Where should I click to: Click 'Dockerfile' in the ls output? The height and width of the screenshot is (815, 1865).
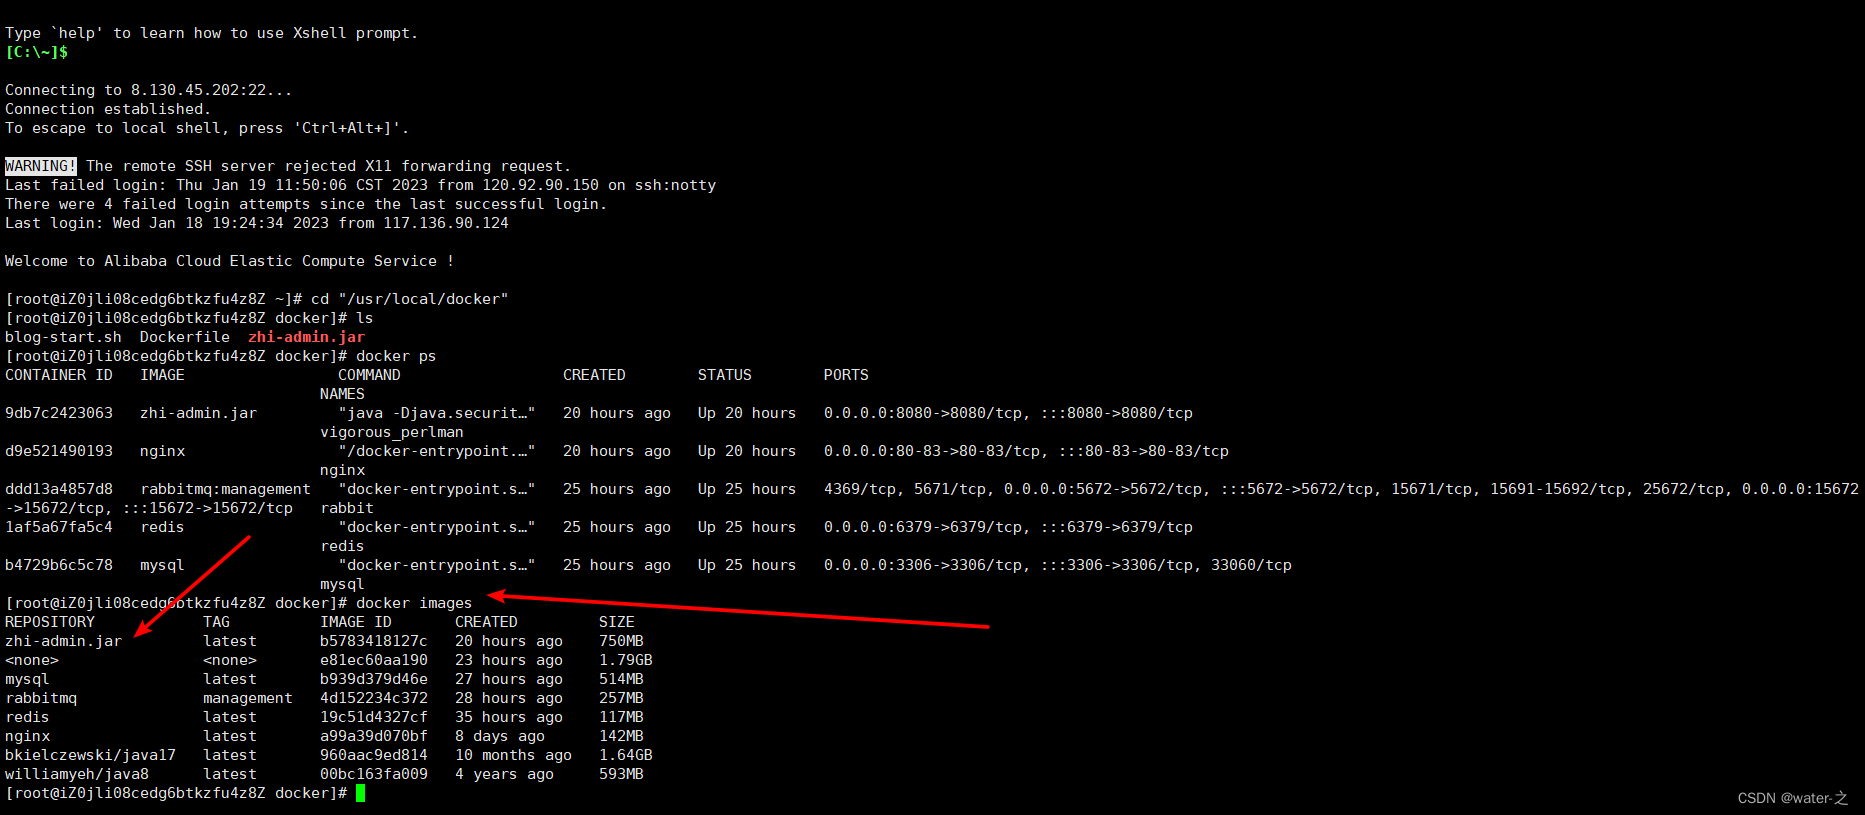click(x=185, y=337)
